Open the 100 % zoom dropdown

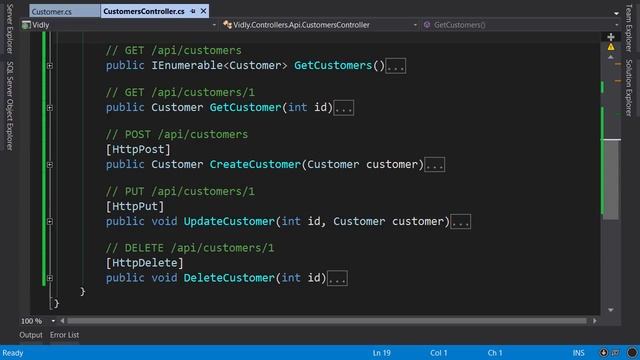tap(53, 321)
